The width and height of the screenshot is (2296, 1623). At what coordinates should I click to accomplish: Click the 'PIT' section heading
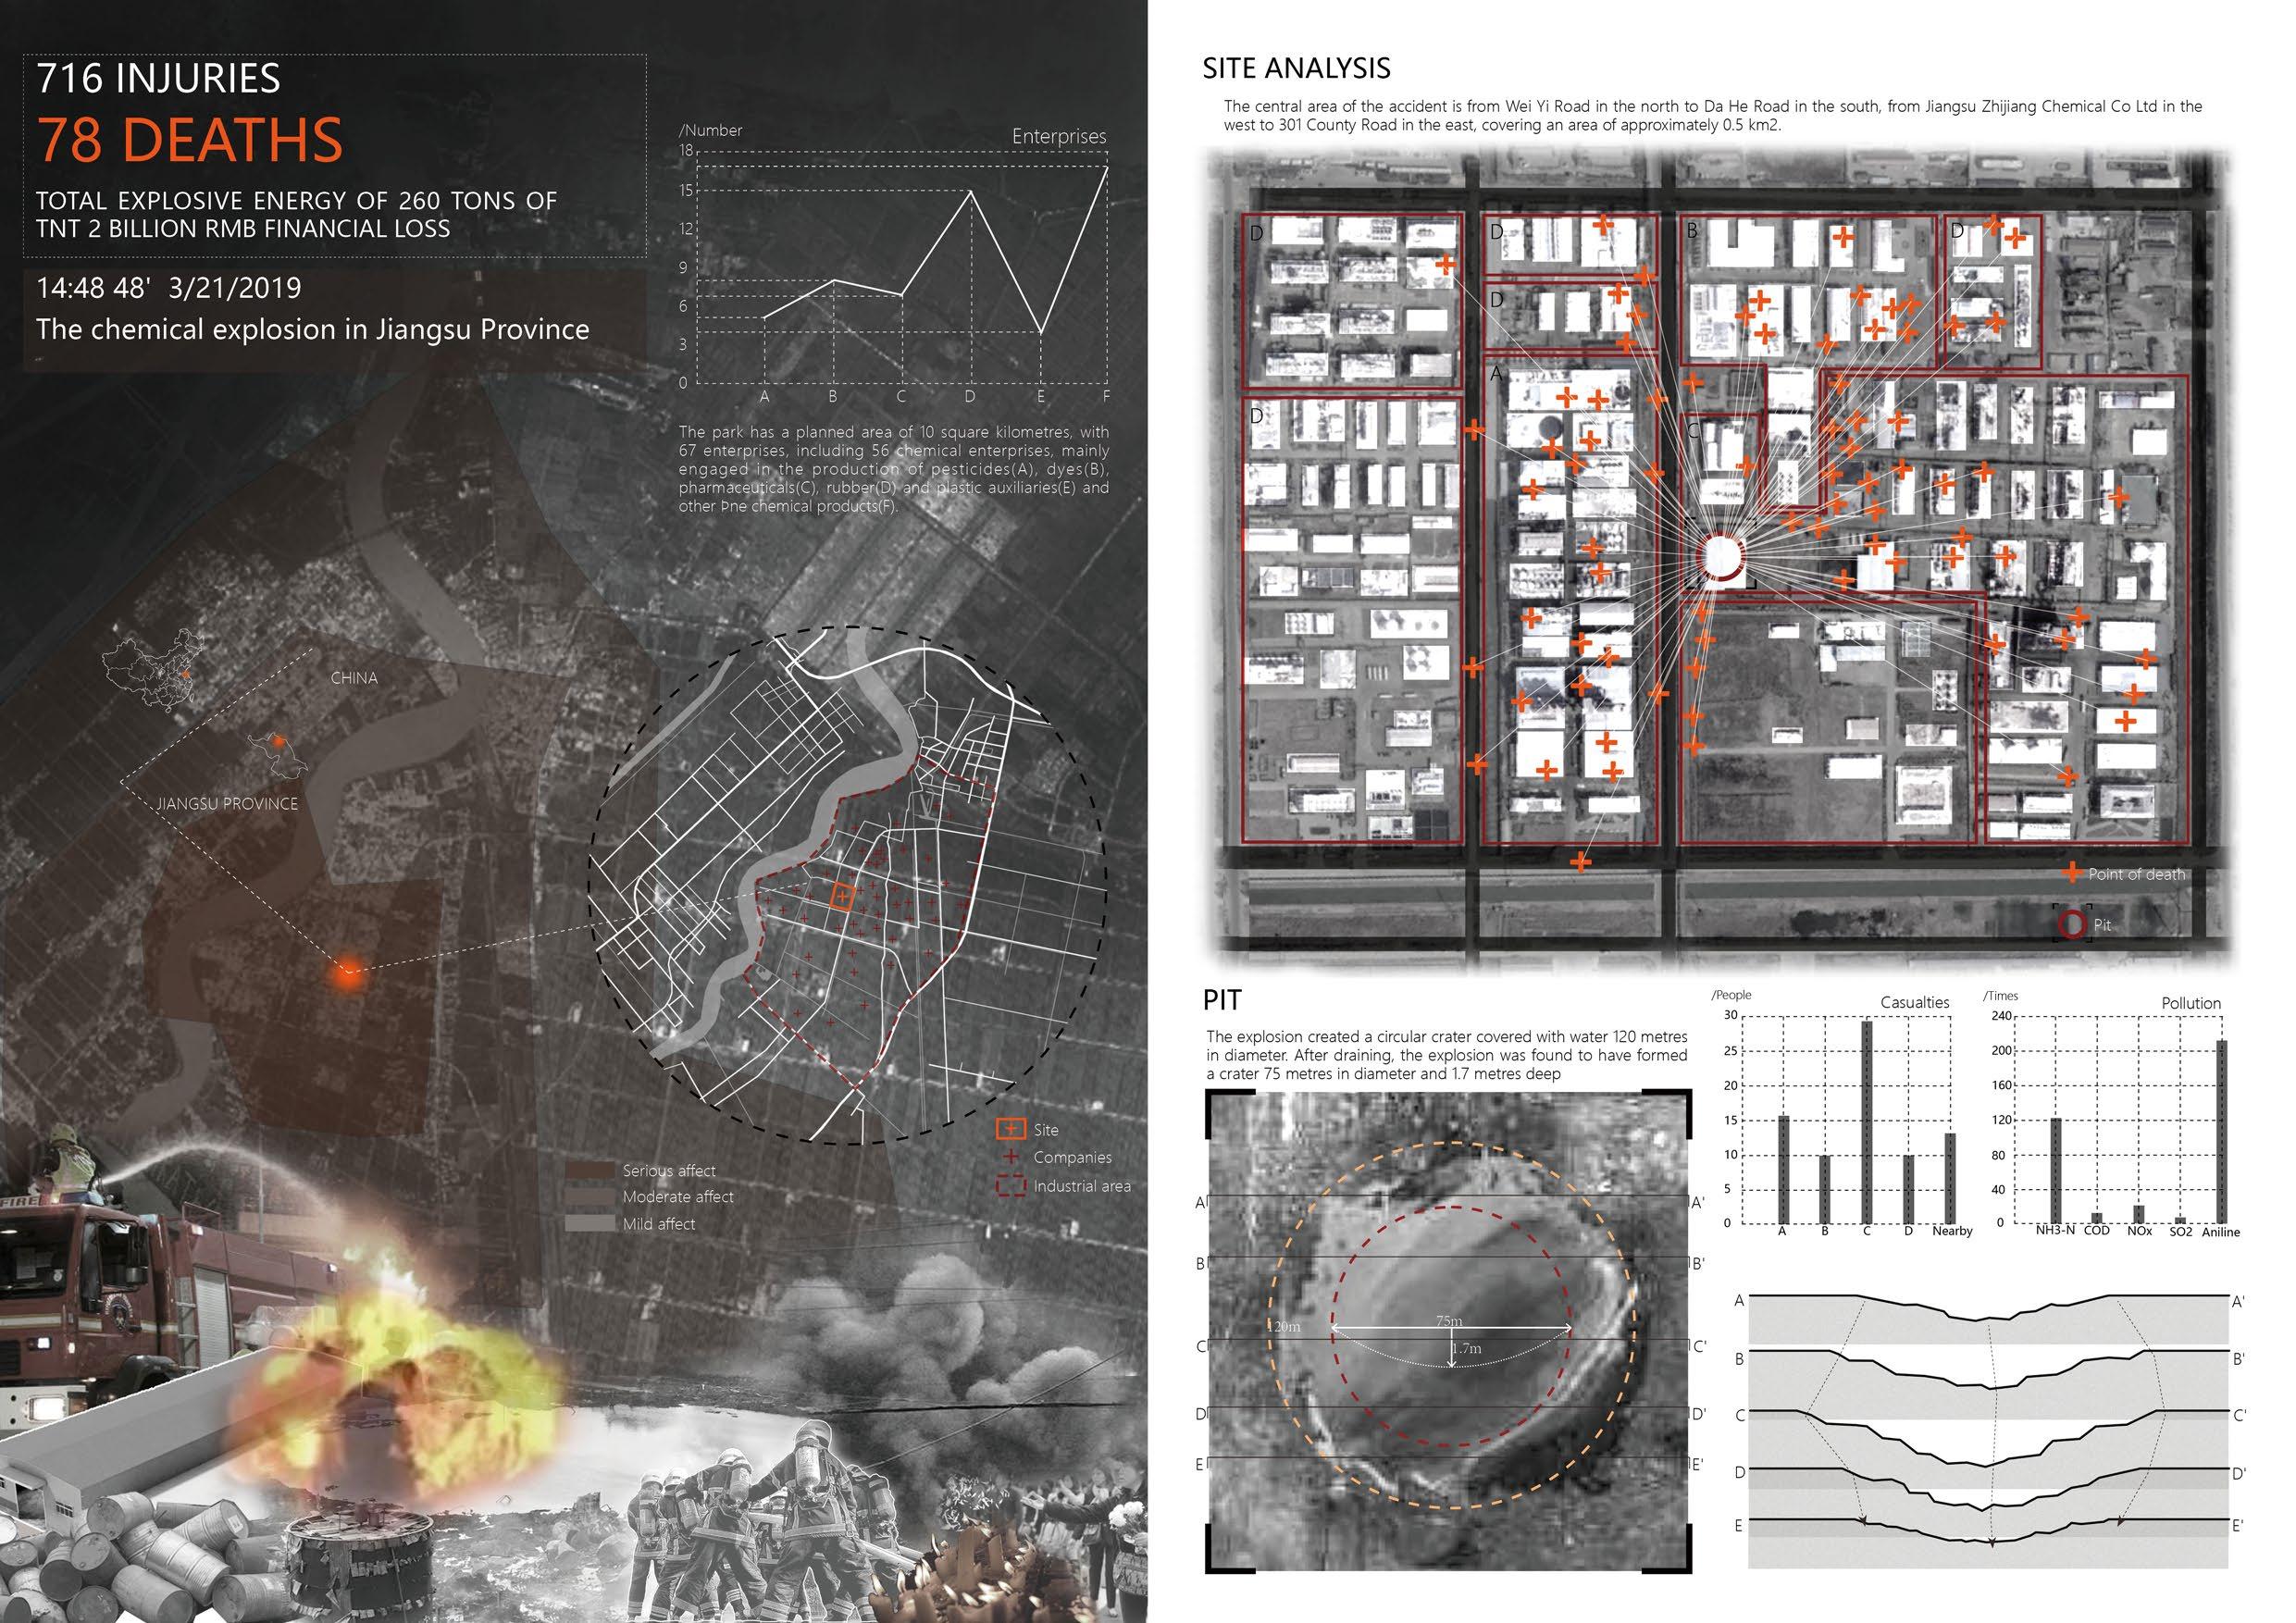(x=1223, y=1000)
